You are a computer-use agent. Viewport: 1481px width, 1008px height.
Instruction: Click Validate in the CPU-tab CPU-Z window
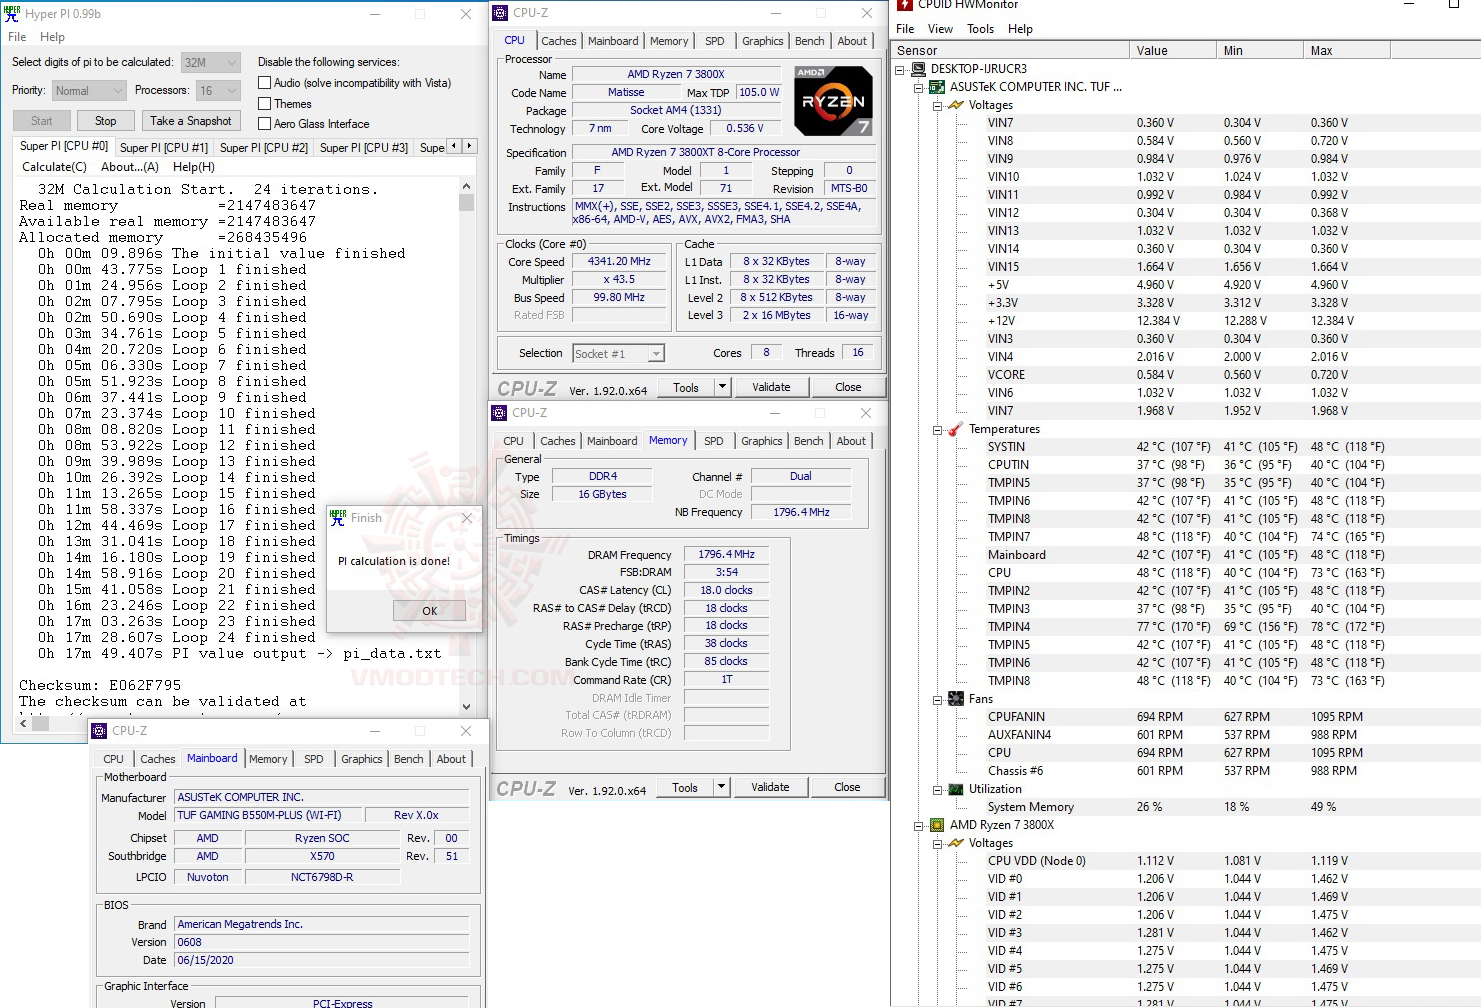pyautogui.click(x=771, y=387)
